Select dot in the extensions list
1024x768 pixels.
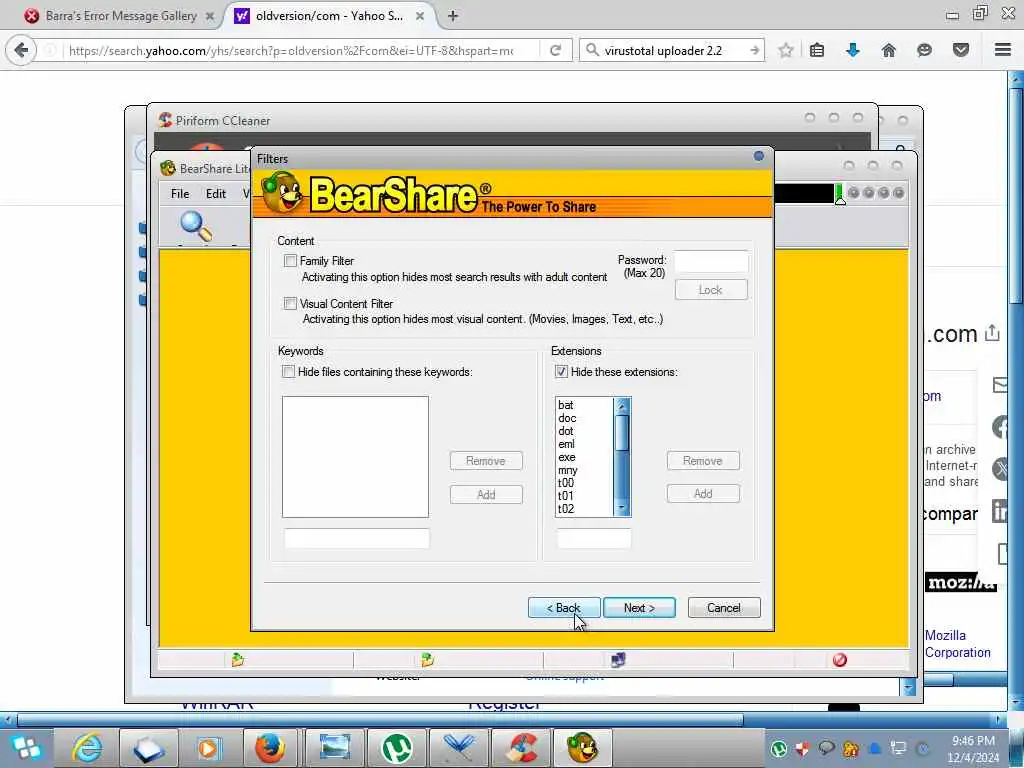coord(566,431)
